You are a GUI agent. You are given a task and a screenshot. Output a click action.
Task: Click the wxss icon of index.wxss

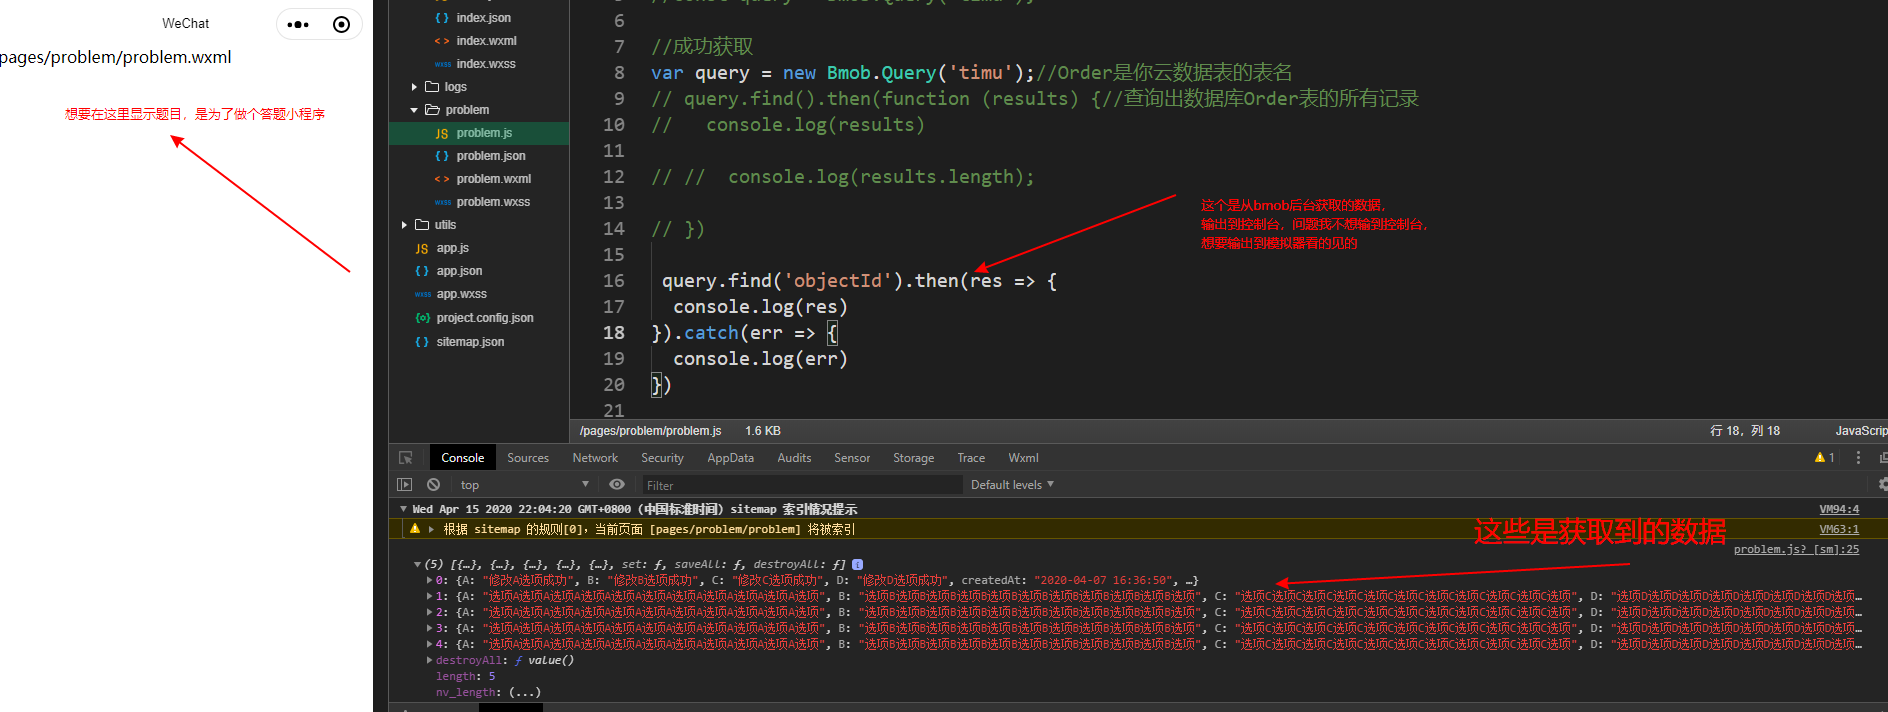pos(442,64)
